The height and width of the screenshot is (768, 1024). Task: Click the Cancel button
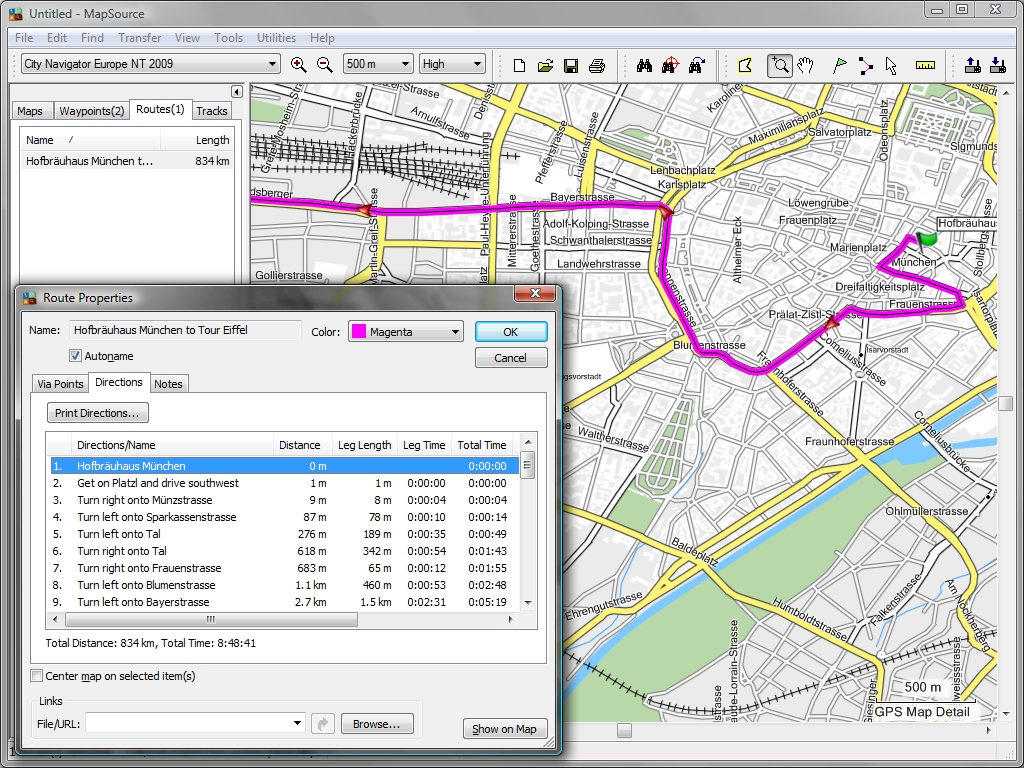[x=511, y=358]
